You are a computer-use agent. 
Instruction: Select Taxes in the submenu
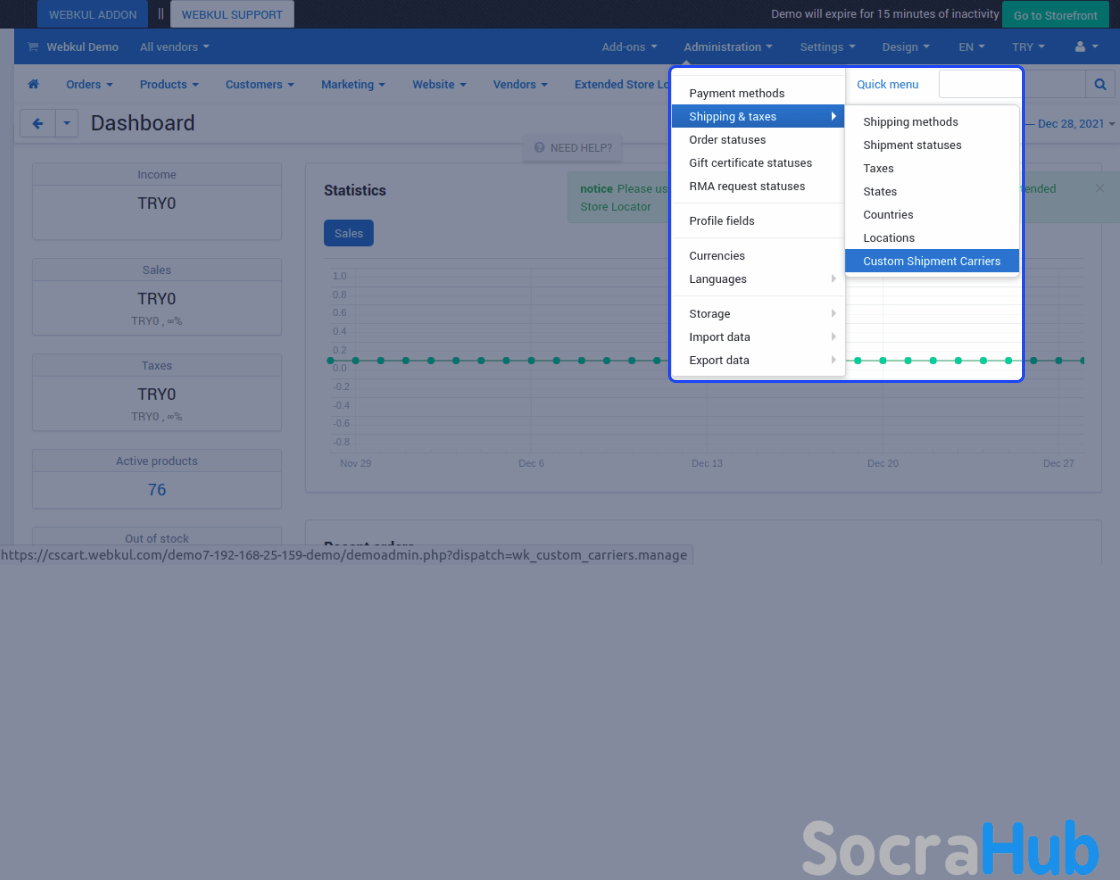coord(878,169)
